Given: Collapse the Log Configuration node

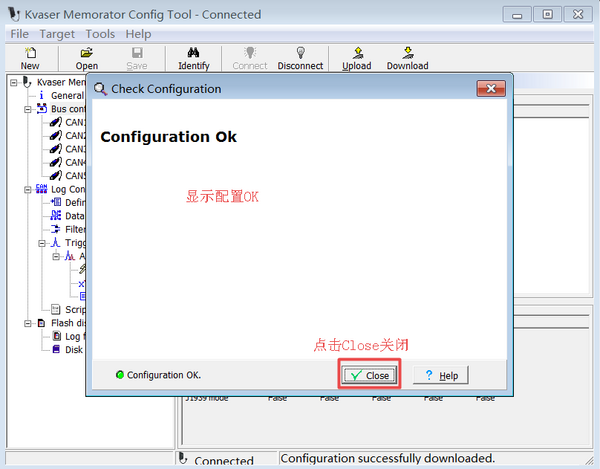Looking at the screenshot, I should (x=28, y=190).
